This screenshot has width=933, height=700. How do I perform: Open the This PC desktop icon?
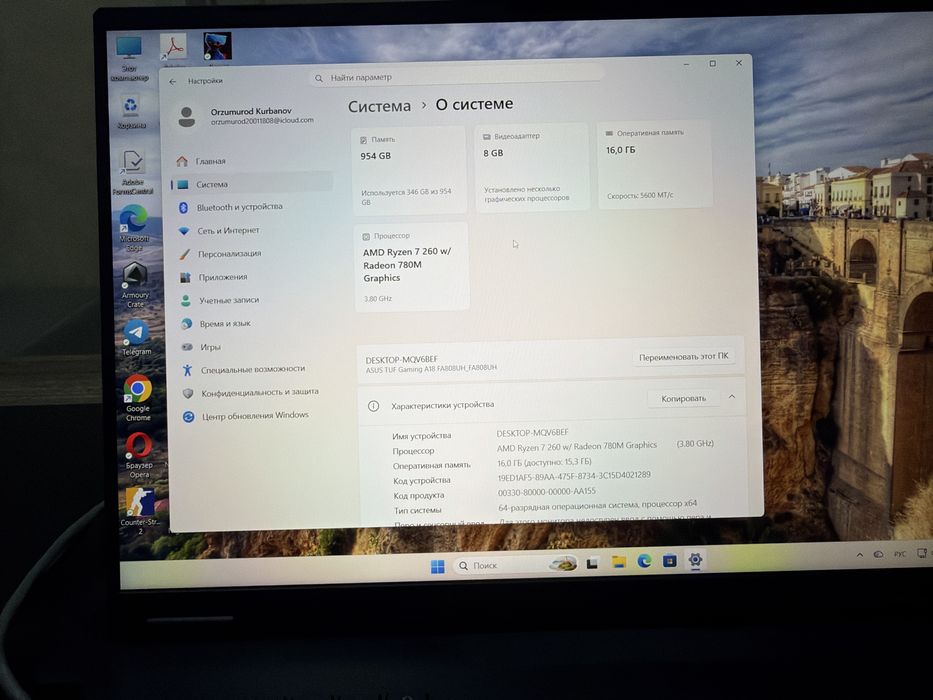point(129,58)
